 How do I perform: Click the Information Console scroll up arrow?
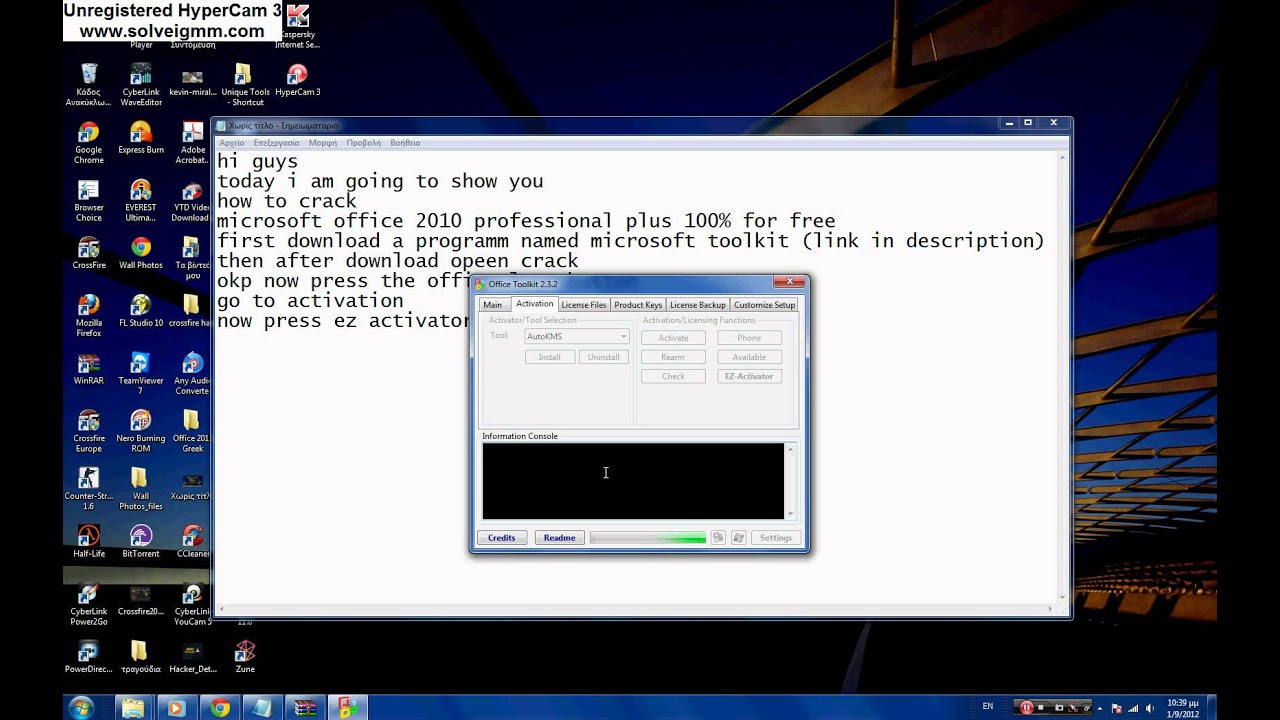coord(790,449)
